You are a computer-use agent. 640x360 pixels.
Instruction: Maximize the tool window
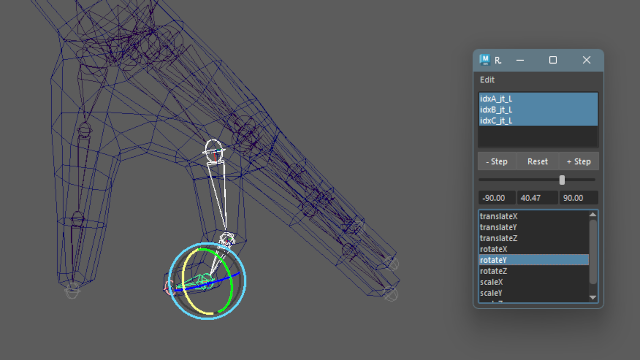coord(553,60)
